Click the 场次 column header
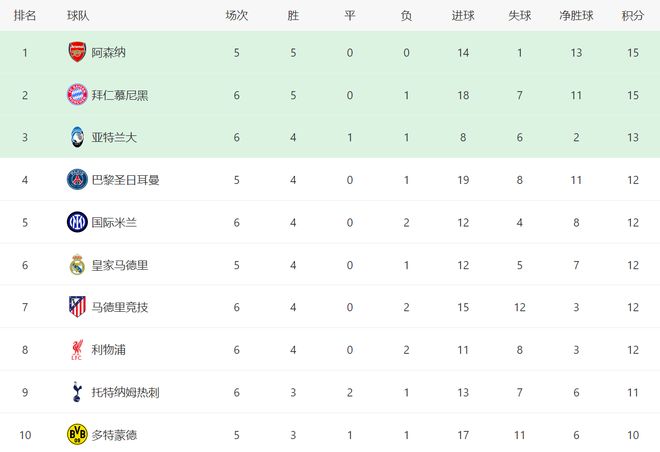The height and width of the screenshot is (452, 660). pos(236,16)
